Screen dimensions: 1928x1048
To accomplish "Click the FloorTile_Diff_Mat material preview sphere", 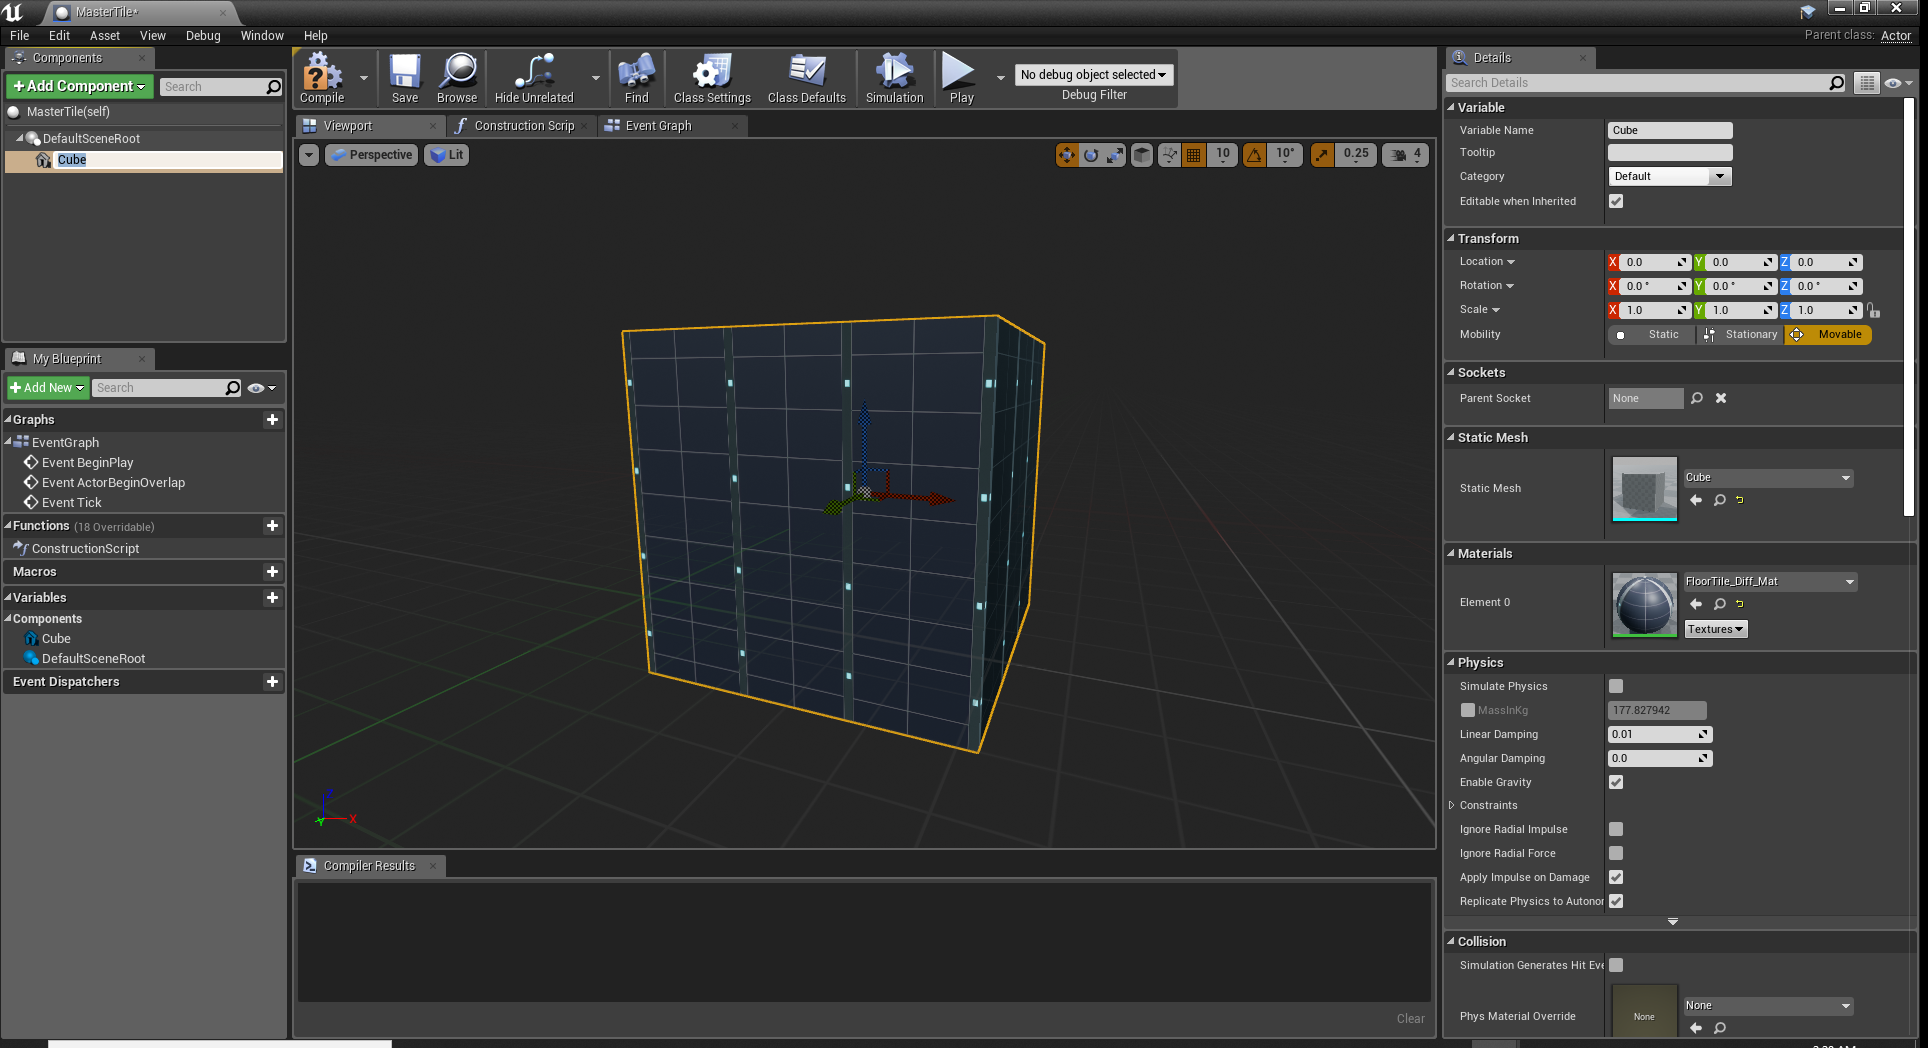I will tap(1644, 604).
